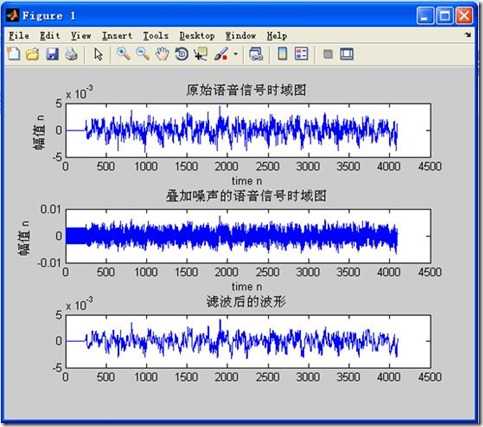Click the middle plot's time n label
The height and width of the screenshot is (427, 483).
pyautogui.click(x=247, y=287)
